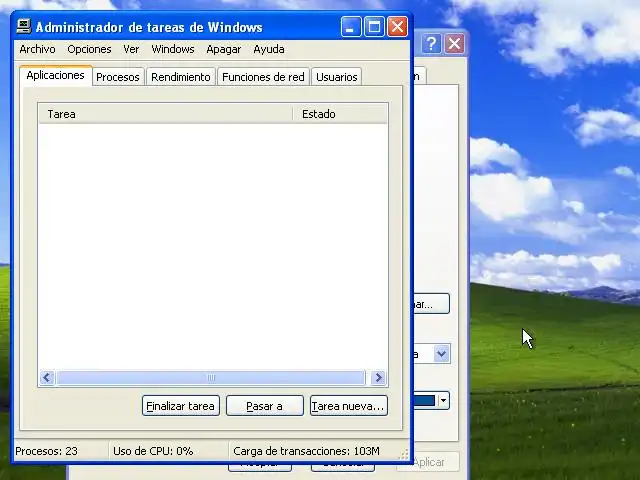Expand the dropdown arrow in background dialog
640x480 pixels.
441,353
